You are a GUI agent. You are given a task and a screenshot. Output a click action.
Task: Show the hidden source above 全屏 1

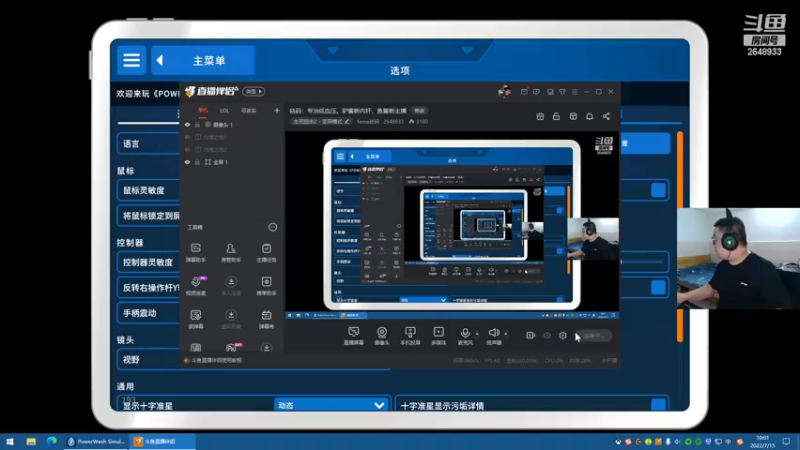[x=187, y=149]
